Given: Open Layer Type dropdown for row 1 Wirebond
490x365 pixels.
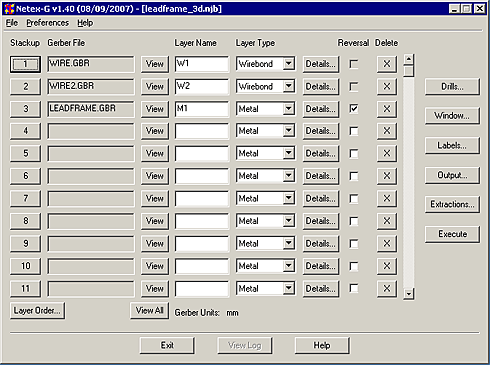Looking at the screenshot, I should point(289,64).
